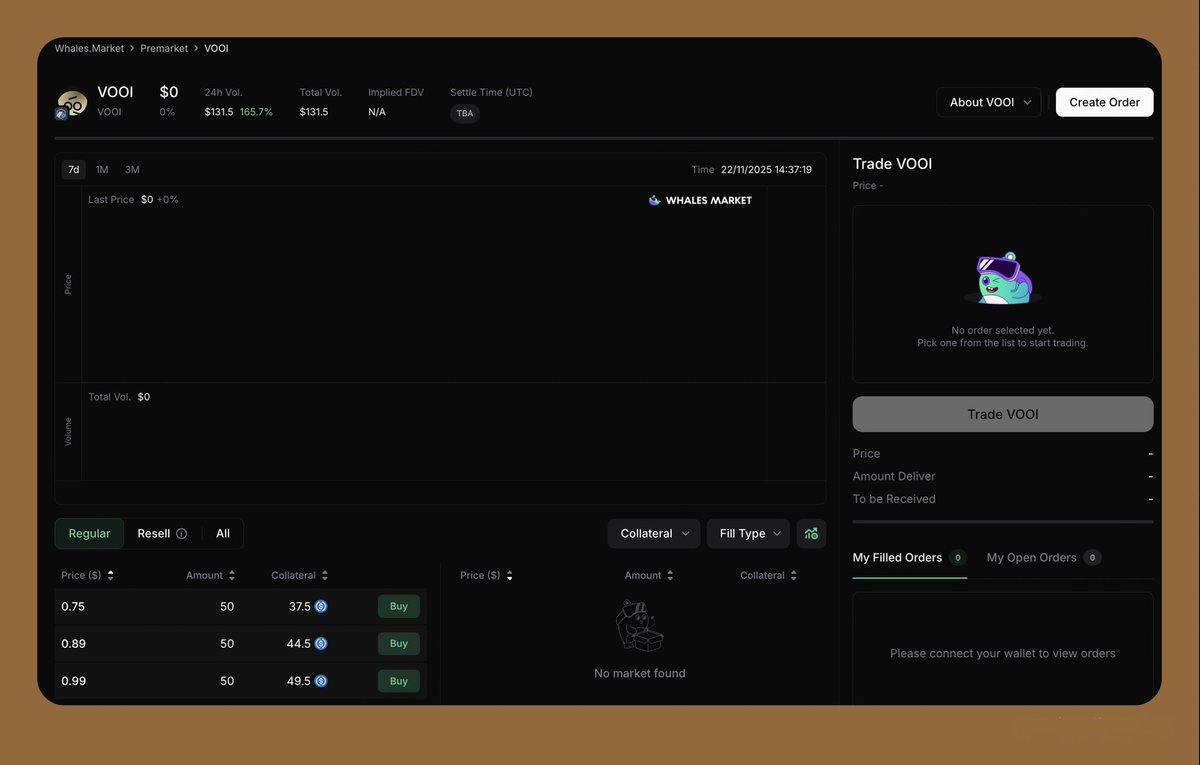Open the Fill Type filter dropdown
The height and width of the screenshot is (765, 1200).
point(749,534)
